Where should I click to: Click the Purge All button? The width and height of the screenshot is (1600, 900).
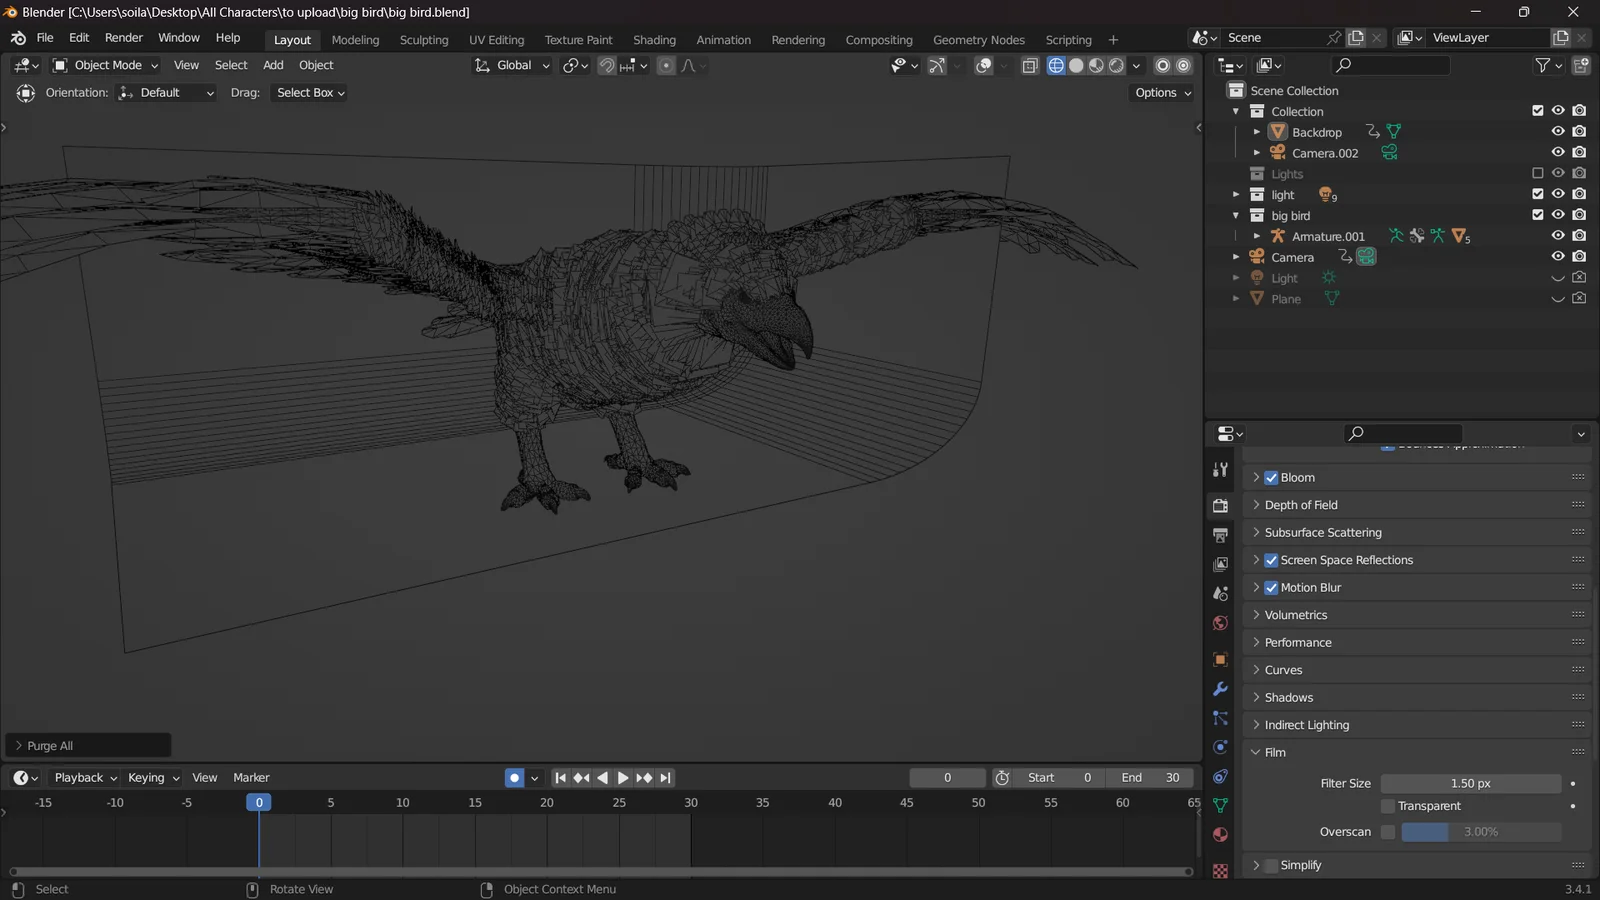coord(87,745)
